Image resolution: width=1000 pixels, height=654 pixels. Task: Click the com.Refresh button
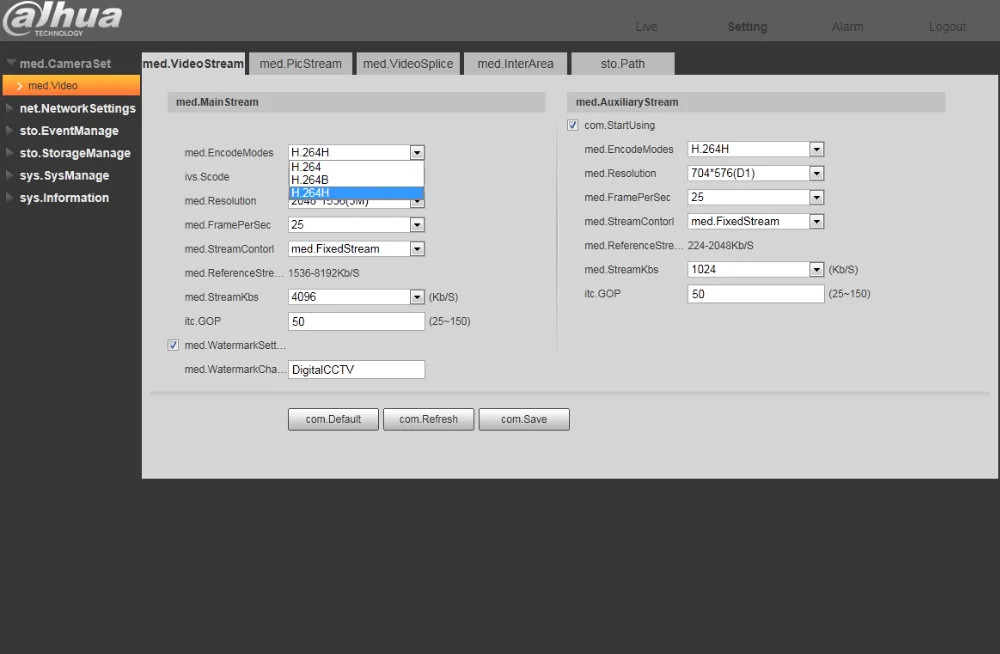pyautogui.click(x=429, y=419)
